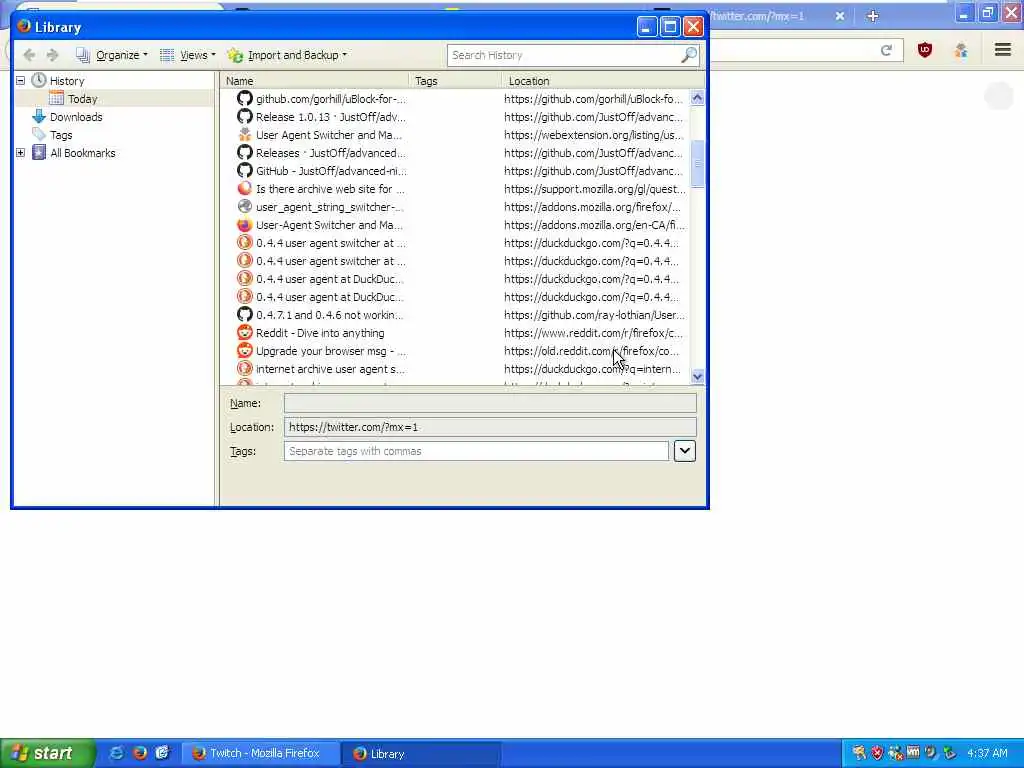Expand the tags selector dropdown arrow
The image size is (1024, 768).
684,451
